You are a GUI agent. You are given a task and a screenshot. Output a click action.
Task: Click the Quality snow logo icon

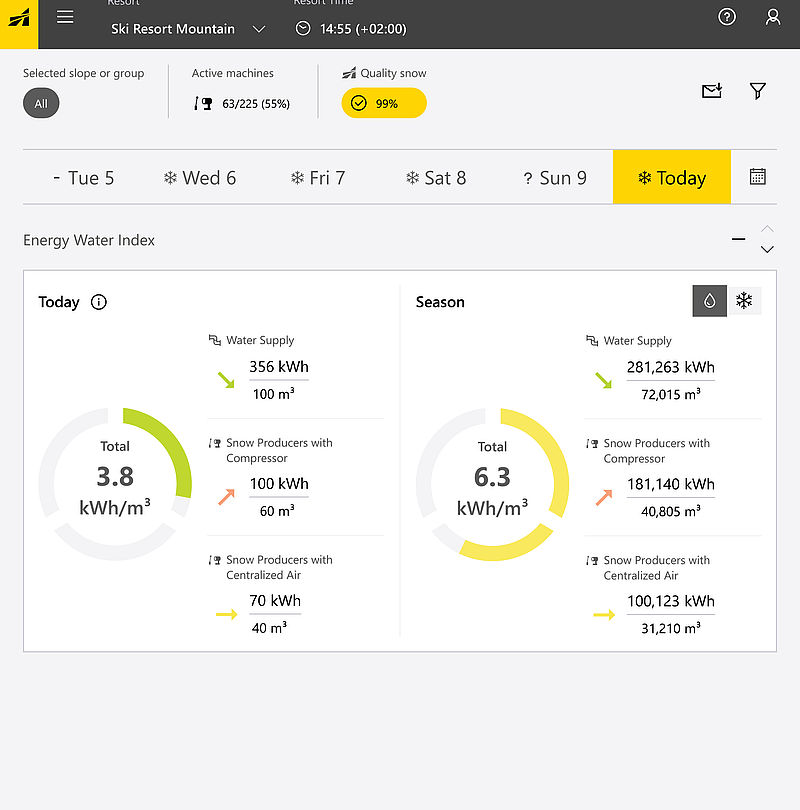click(x=349, y=73)
